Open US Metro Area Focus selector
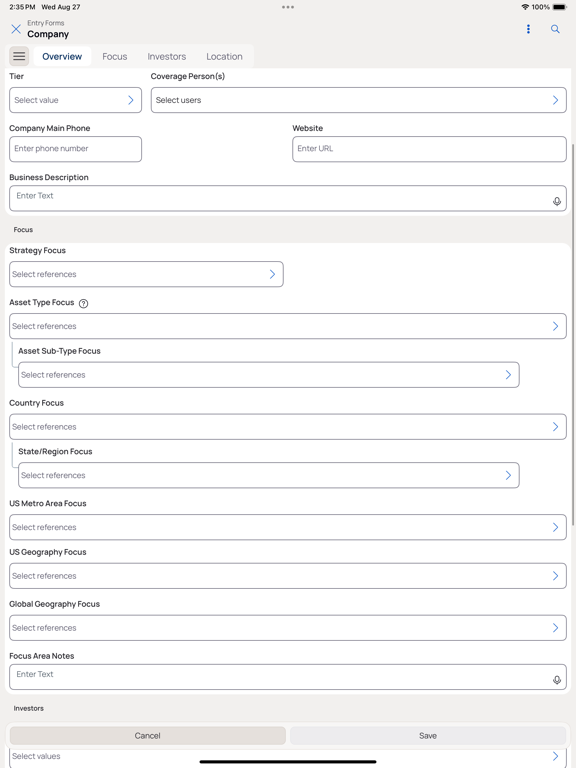Screen dimensions: 576x768 click(288, 527)
